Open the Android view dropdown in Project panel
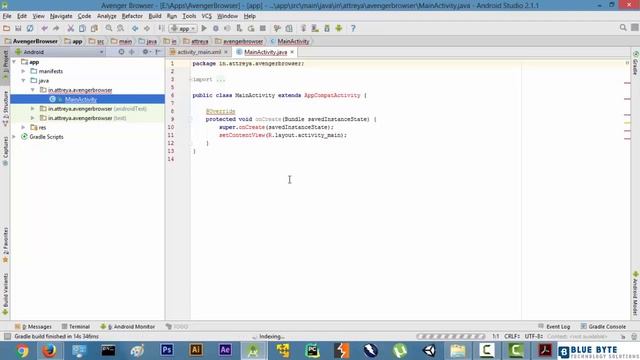This screenshot has width=640, height=360. [59, 52]
